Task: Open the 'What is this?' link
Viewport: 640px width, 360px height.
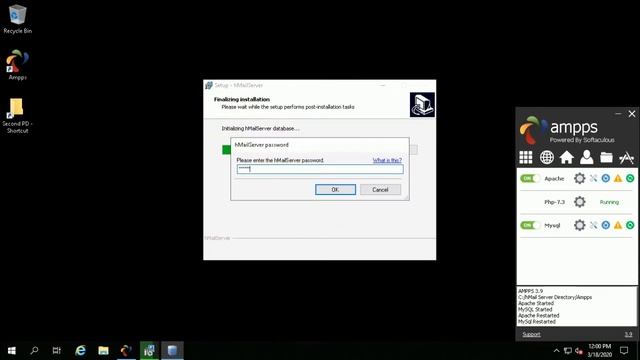Action: click(x=387, y=160)
